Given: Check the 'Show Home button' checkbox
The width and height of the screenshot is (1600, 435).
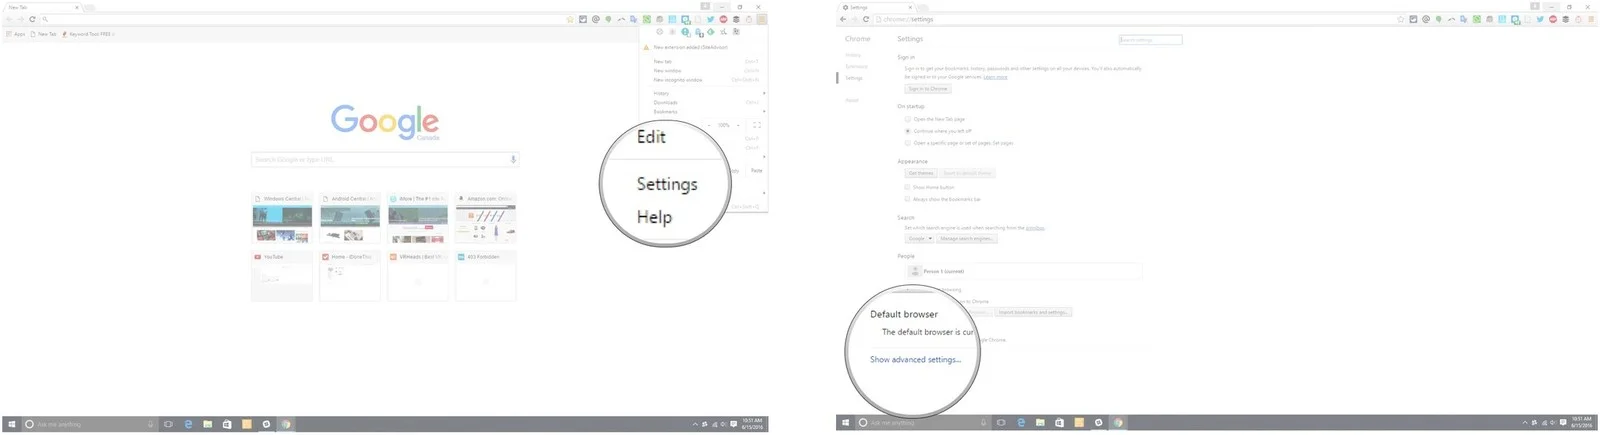Looking at the screenshot, I should [x=908, y=187].
